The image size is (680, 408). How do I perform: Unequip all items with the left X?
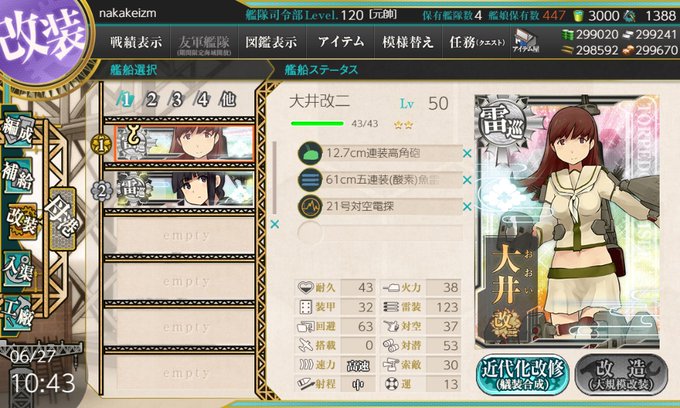(275, 225)
